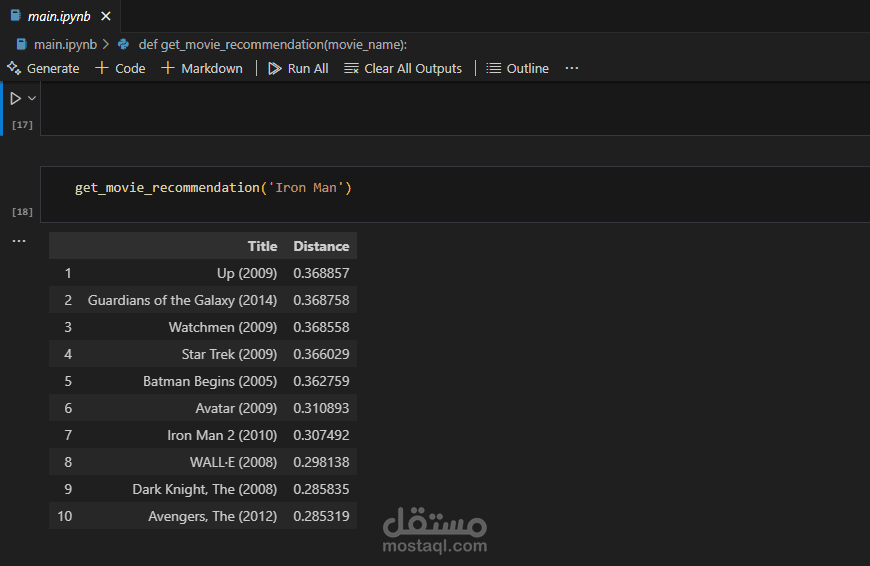Image resolution: width=870 pixels, height=566 pixels.
Task: Click the get_movie_recommendation('Iron Man') code line
Action: click(x=213, y=188)
